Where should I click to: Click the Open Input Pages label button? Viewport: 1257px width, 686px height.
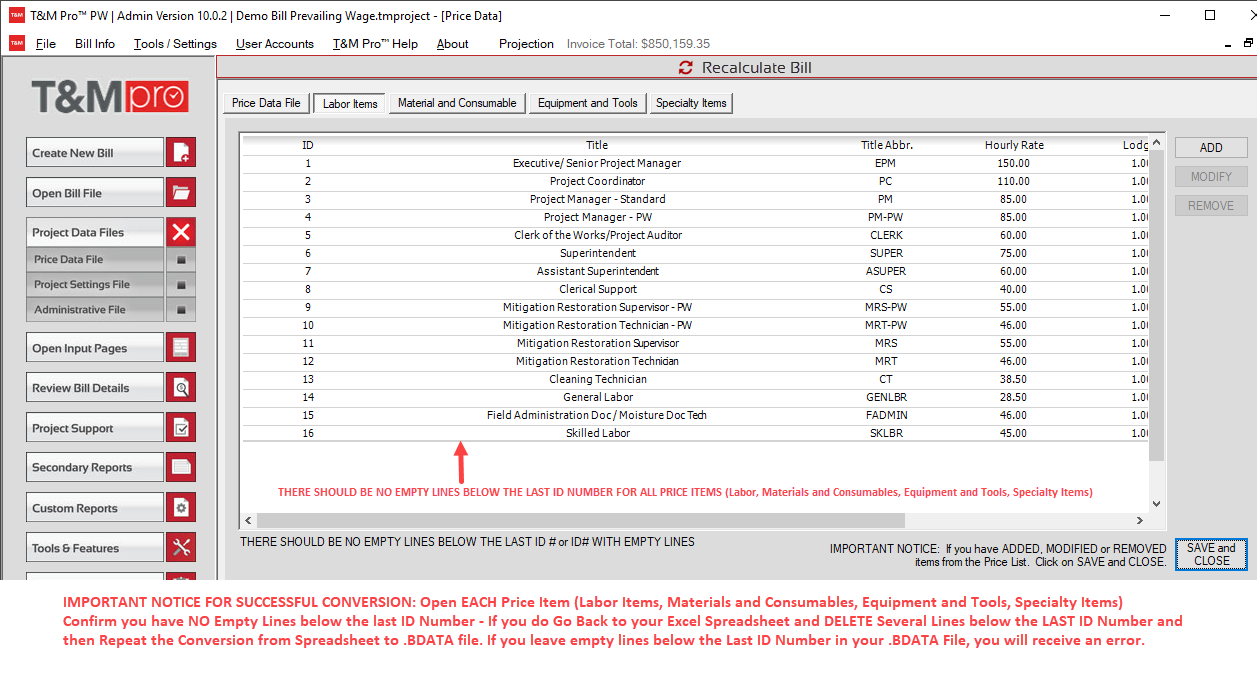coord(94,348)
